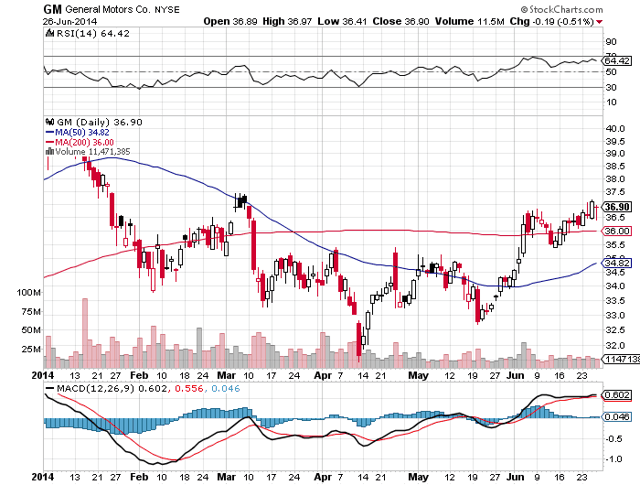Viewport: 640px width, 485px height.
Task: Click the red down arrow after Chg
Action: (x=599, y=22)
